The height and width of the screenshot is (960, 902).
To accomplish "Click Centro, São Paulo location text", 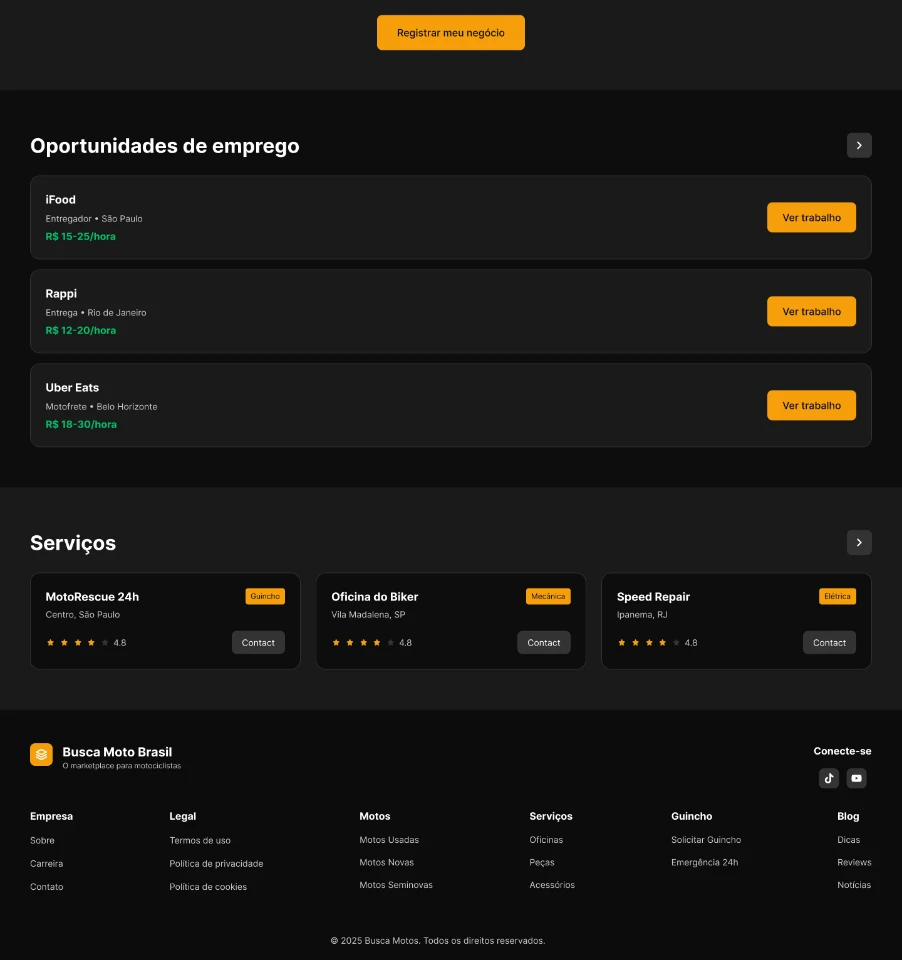I will [x=83, y=615].
